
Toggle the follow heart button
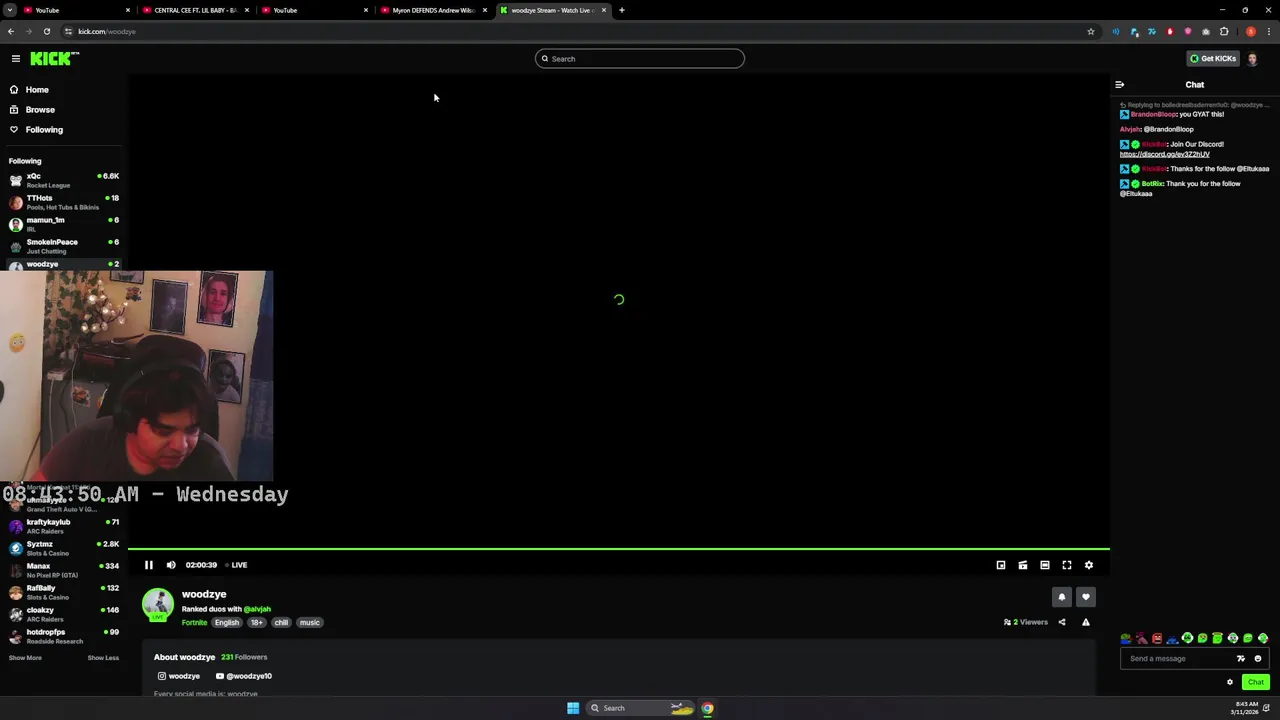pyautogui.click(x=1086, y=597)
